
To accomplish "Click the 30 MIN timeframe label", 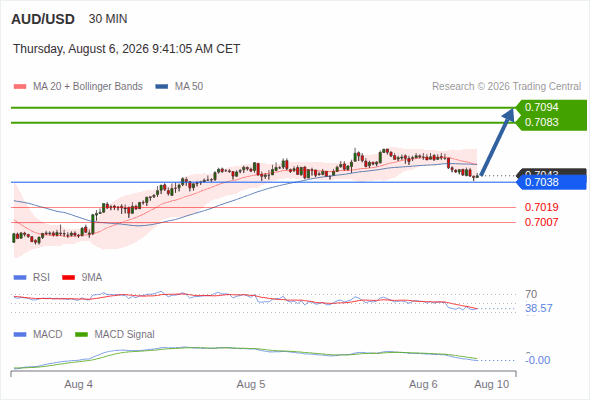I will click(x=108, y=19).
